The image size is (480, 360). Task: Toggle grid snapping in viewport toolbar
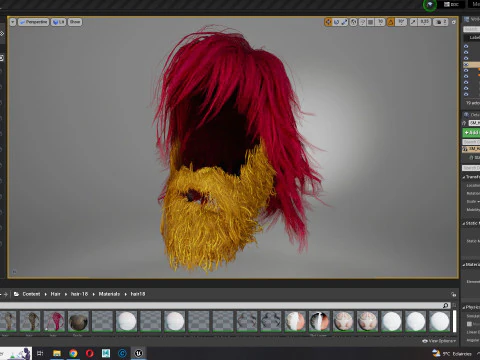(371, 22)
